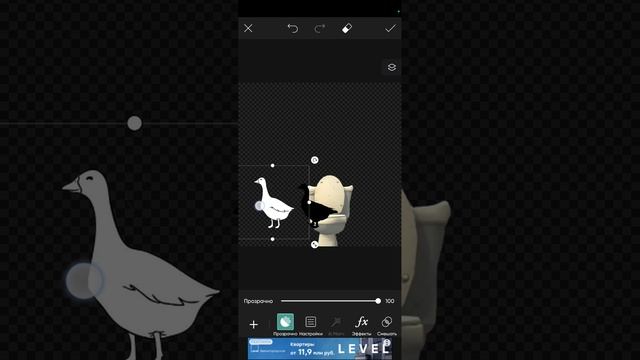
Task: Select the dimmed magic wand tool
Action: click(x=336, y=325)
